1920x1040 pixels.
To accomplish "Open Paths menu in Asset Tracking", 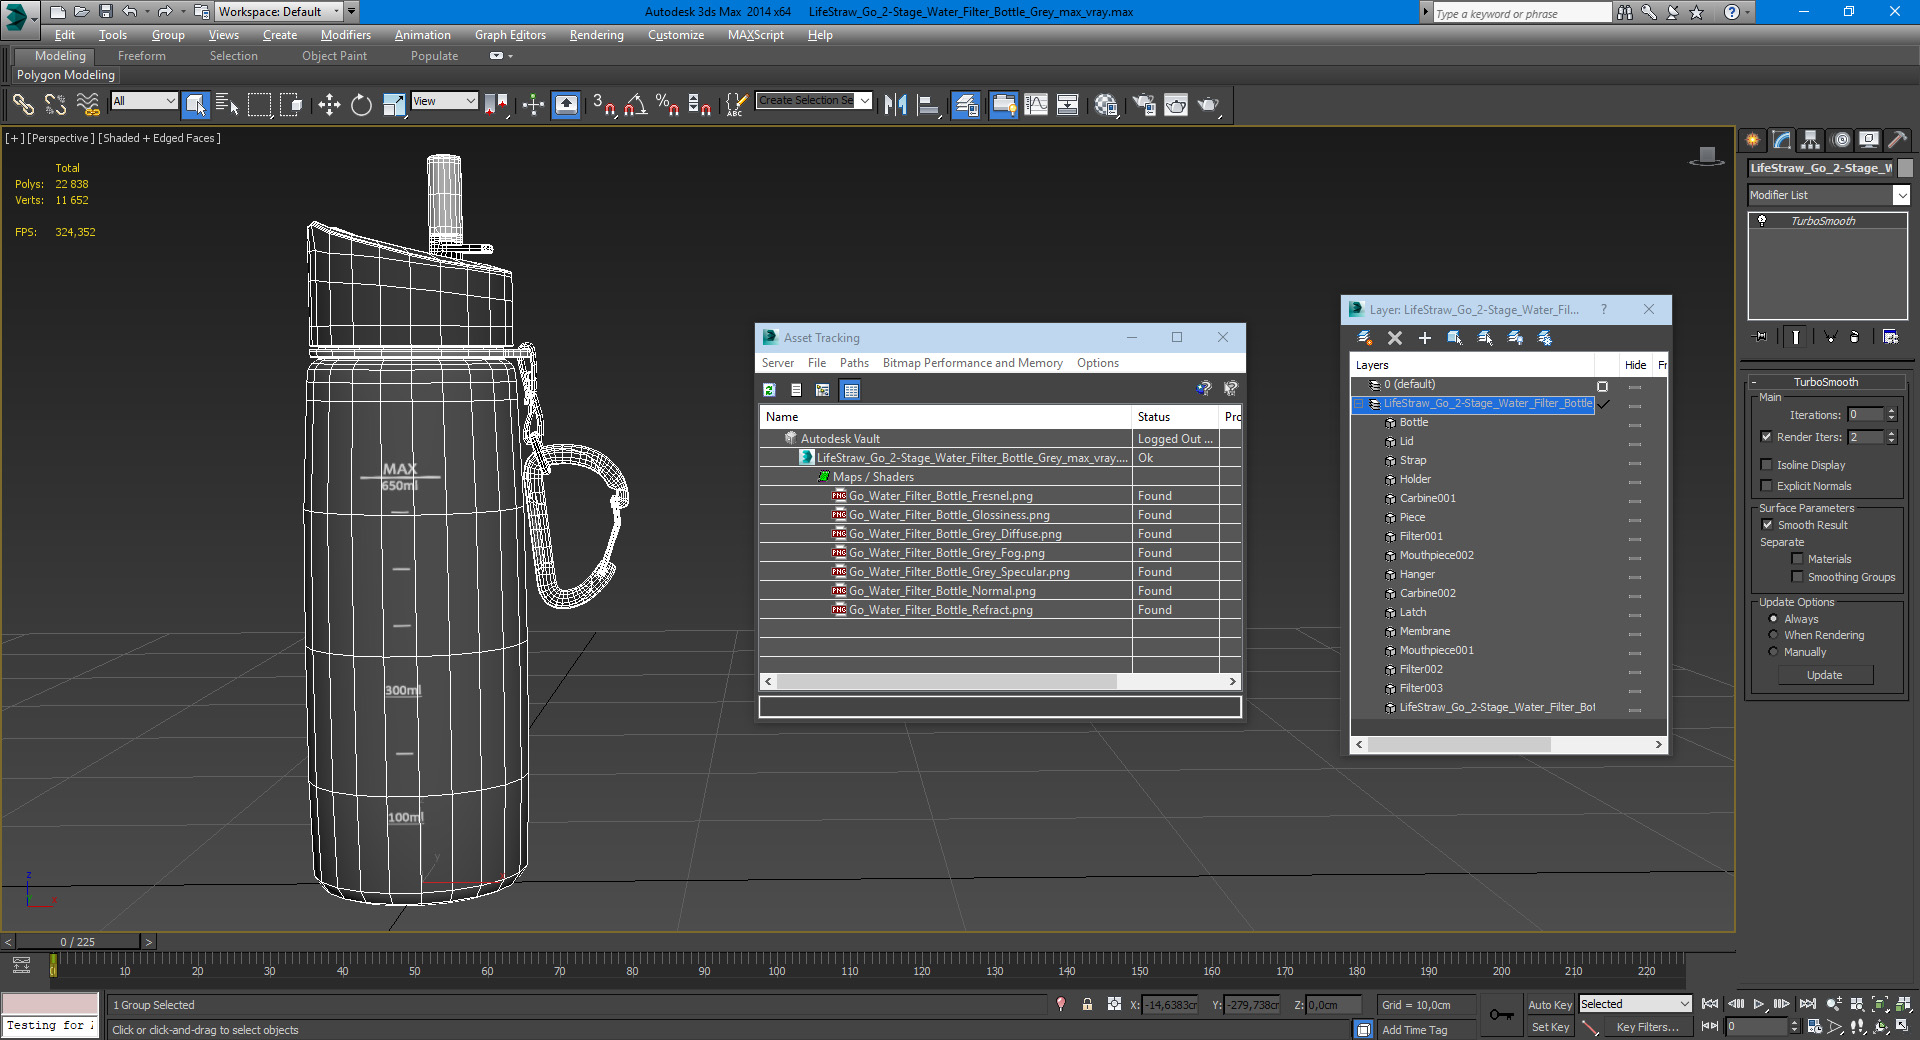I will [854, 363].
